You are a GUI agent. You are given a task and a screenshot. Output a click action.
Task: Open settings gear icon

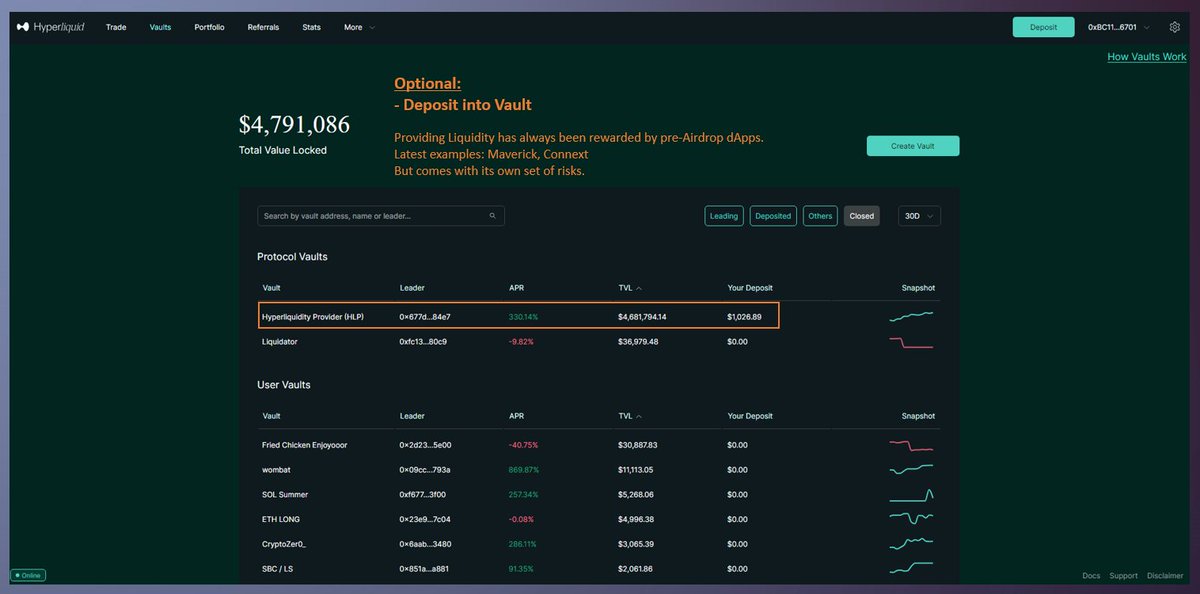click(1175, 27)
